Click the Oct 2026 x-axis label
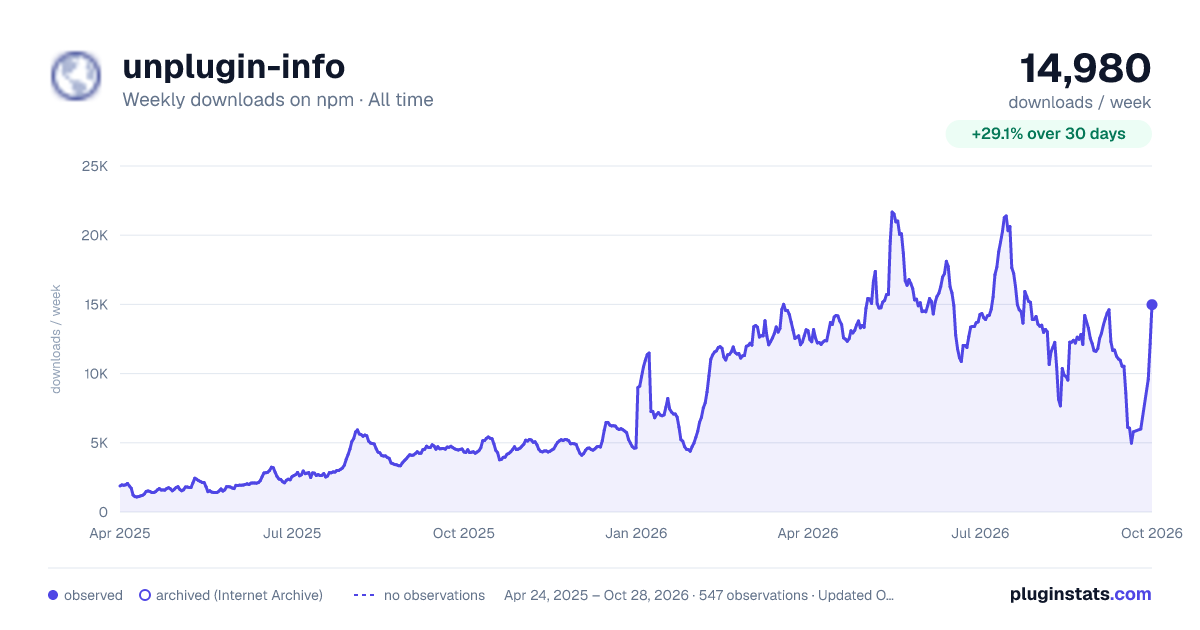This screenshot has height=630, width=1200. (x=1152, y=533)
